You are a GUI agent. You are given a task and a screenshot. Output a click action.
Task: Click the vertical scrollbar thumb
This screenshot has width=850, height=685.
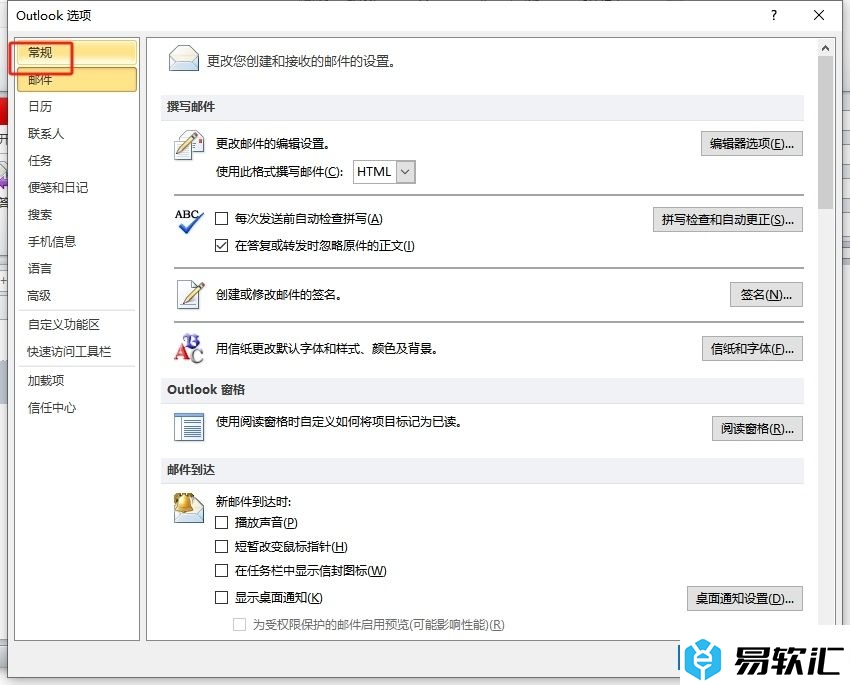[825, 133]
